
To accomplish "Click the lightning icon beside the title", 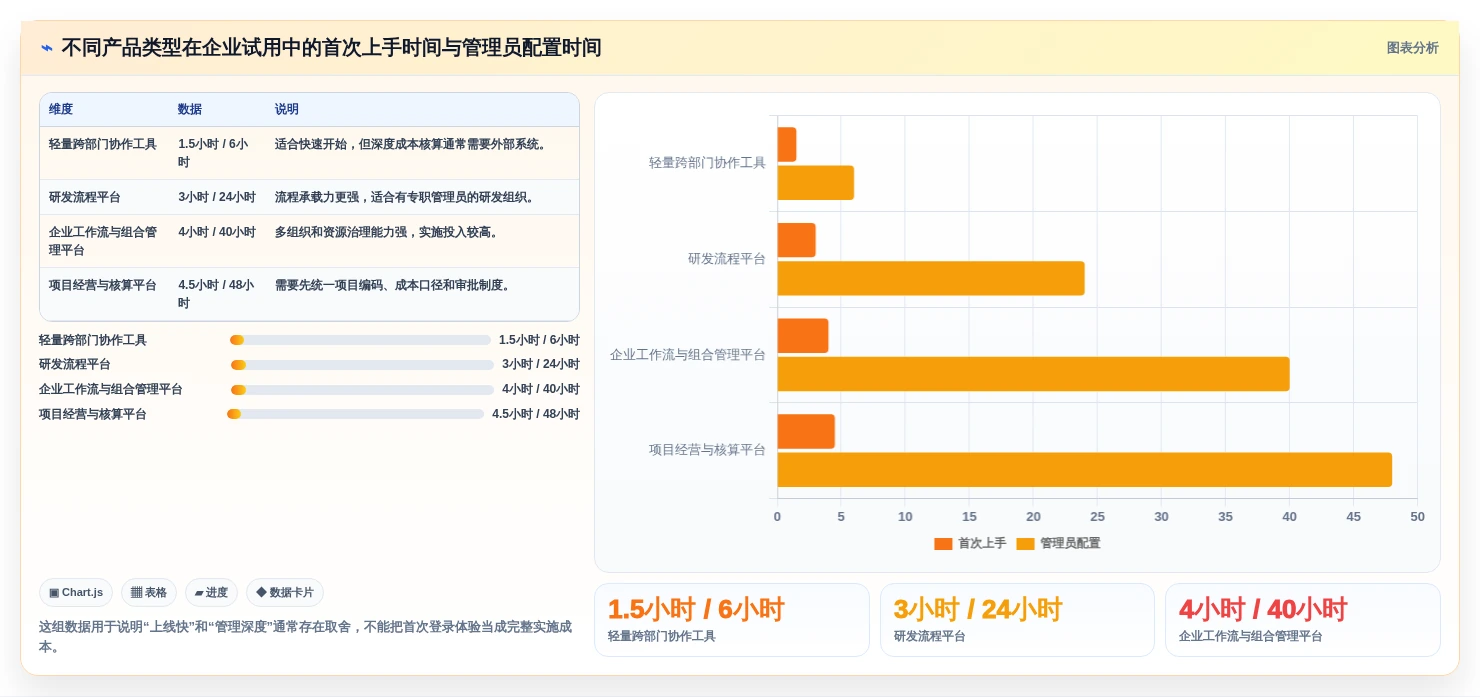I will (x=46, y=48).
